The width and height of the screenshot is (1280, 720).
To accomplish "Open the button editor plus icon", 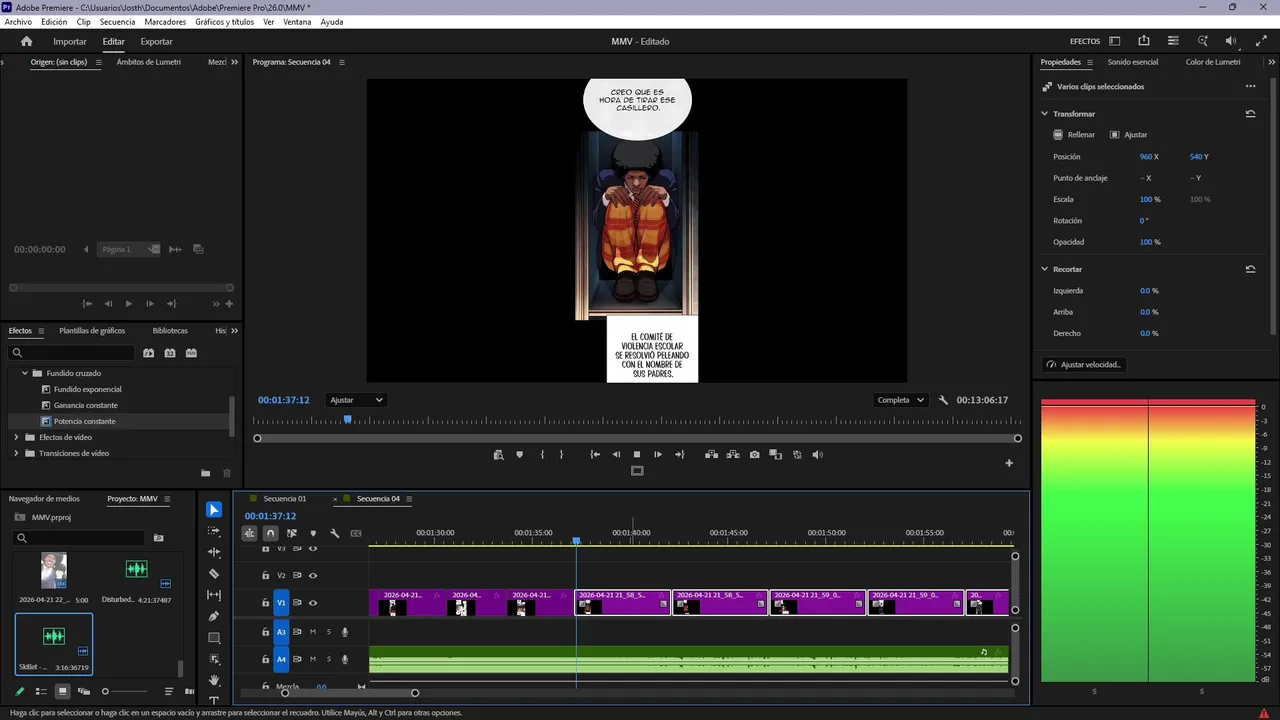I will click(1009, 463).
